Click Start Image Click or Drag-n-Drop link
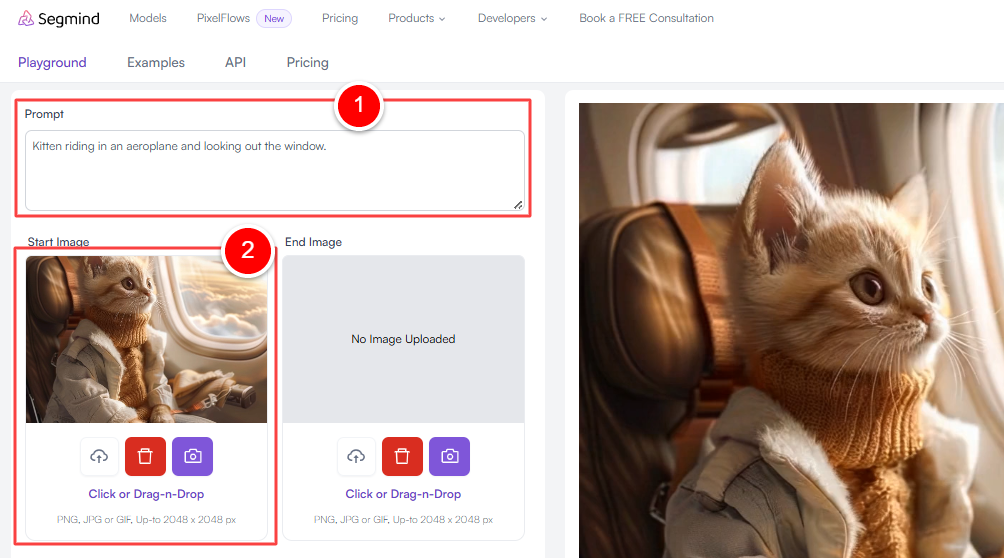 tap(146, 494)
